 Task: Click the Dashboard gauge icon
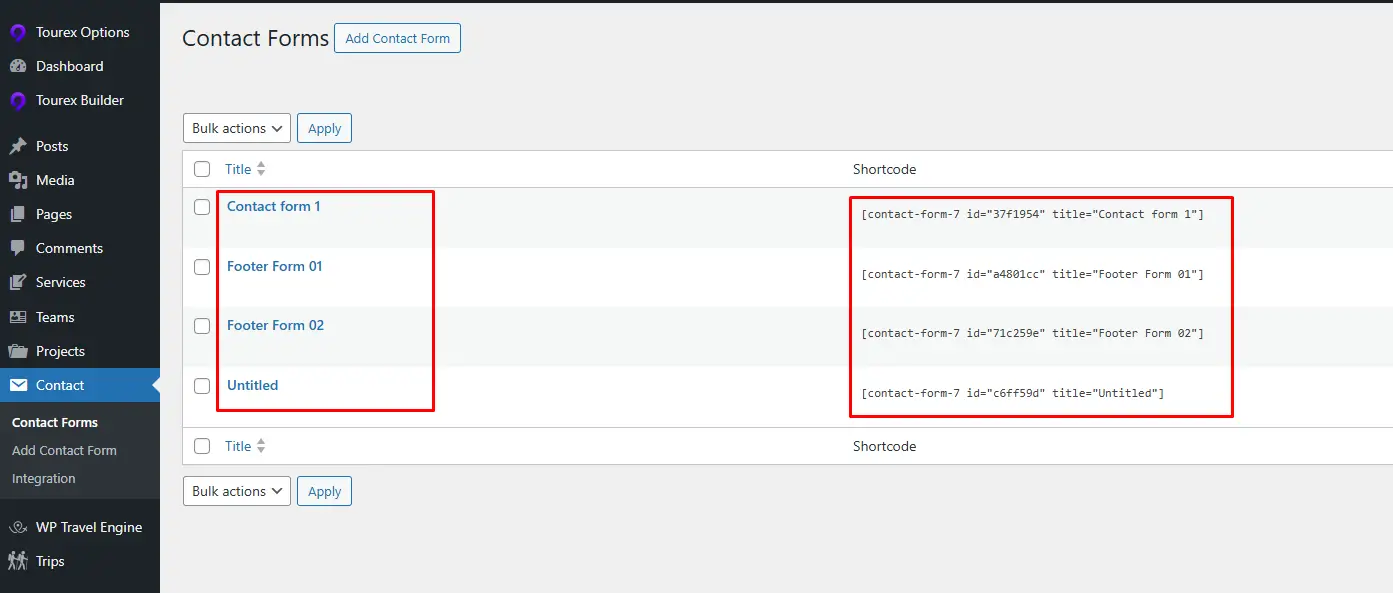pos(17,66)
